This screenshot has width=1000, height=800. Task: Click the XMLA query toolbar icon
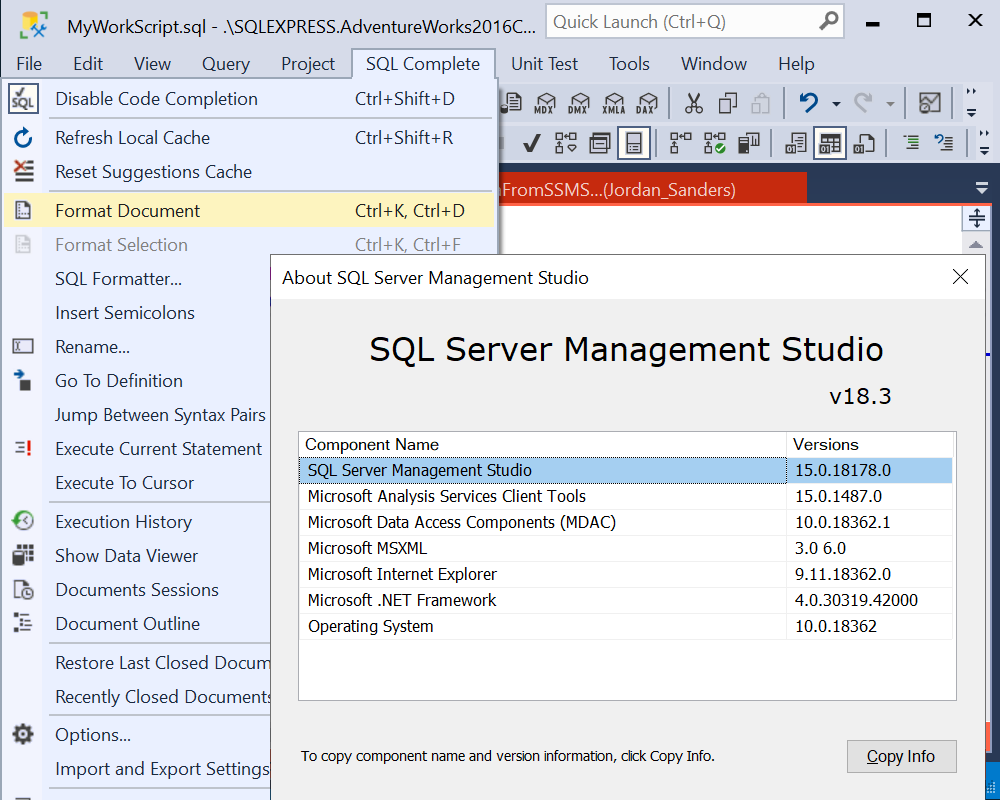[613, 103]
